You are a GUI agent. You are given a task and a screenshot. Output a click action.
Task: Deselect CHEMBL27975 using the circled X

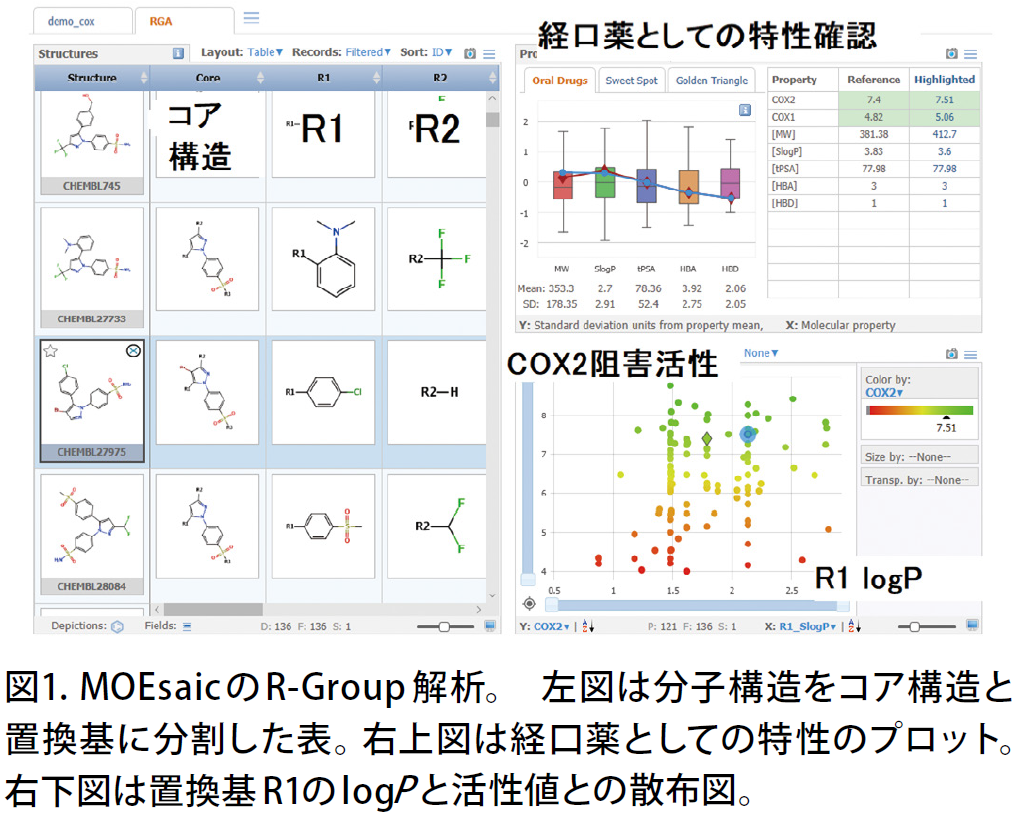133,351
